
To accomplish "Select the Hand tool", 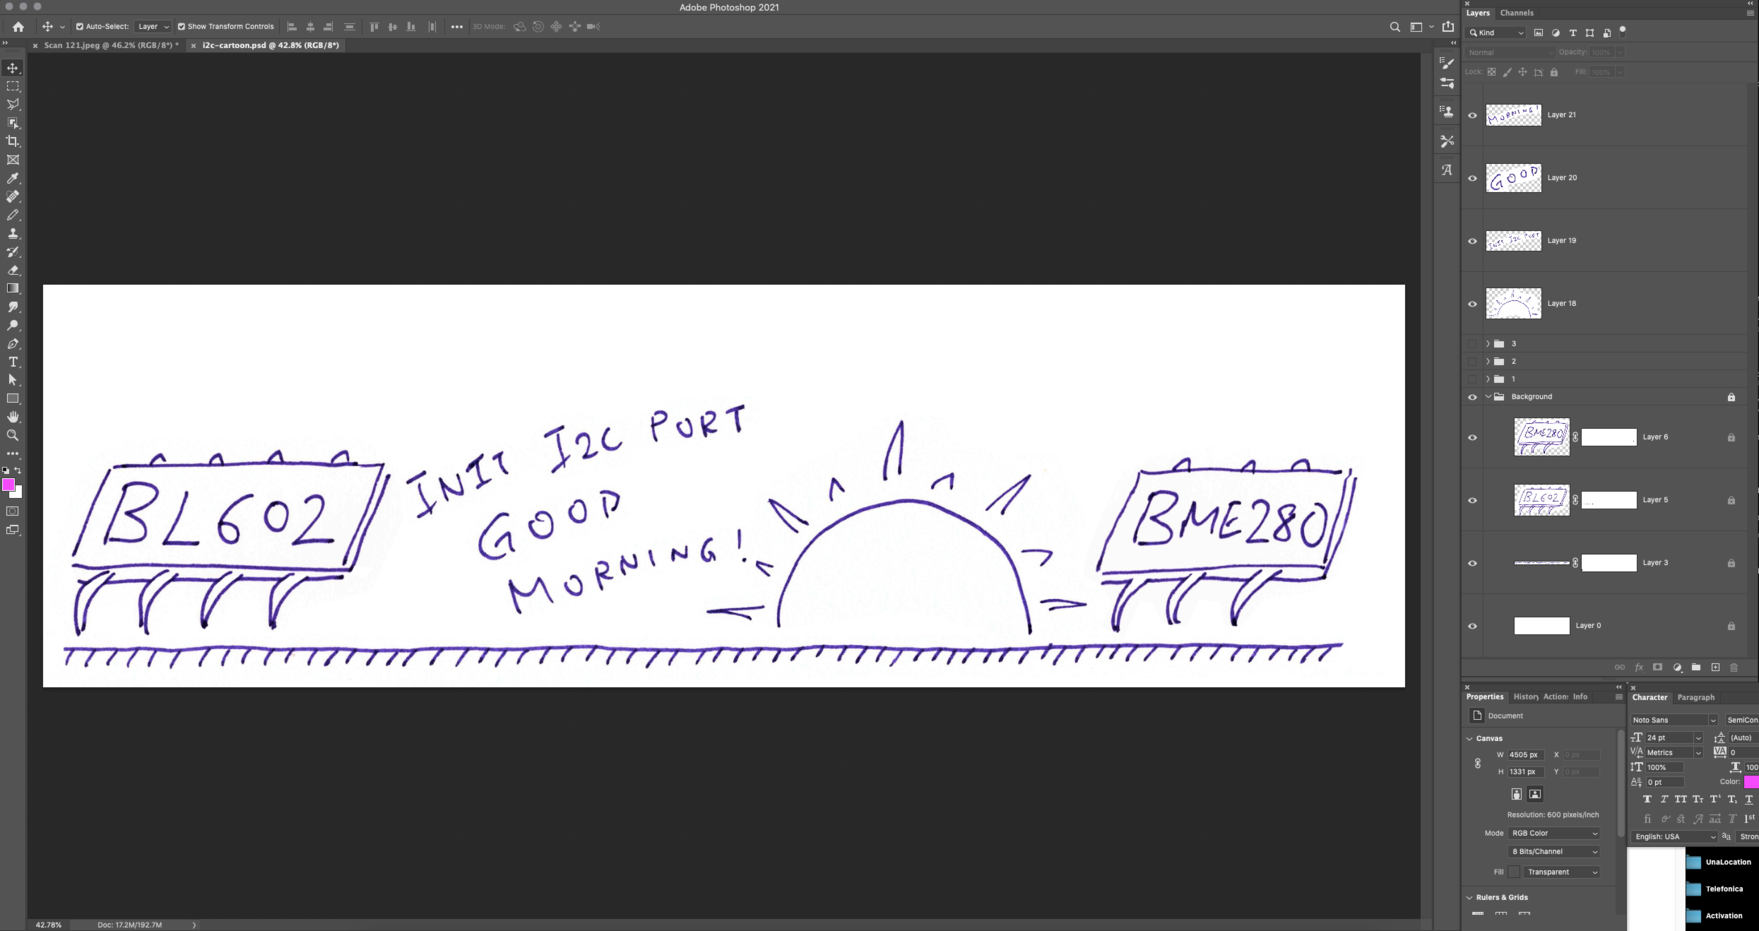I will 13,417.
